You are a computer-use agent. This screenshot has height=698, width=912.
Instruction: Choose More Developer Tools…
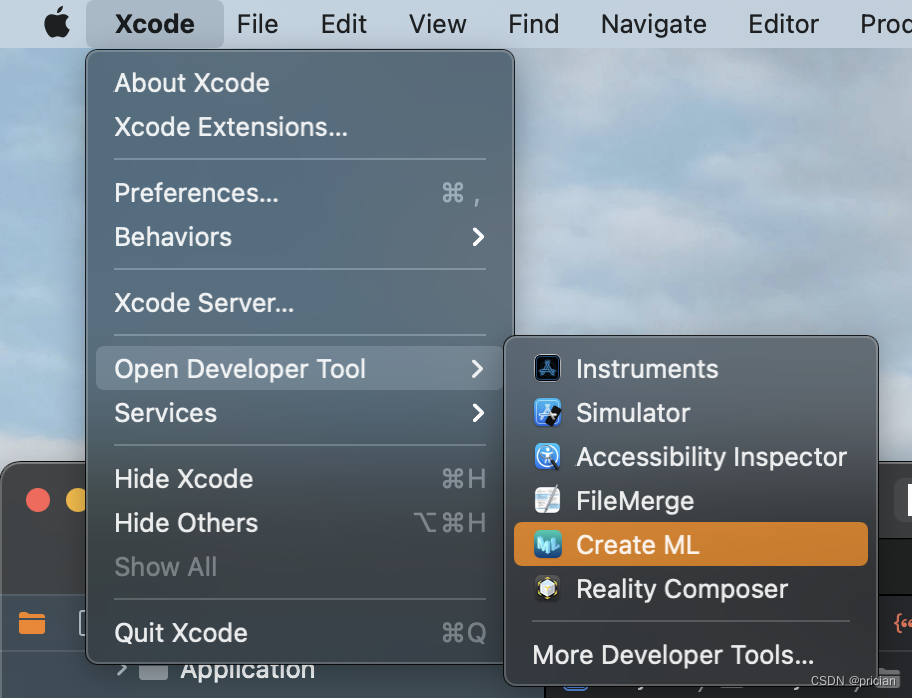[x=673, y=655]
